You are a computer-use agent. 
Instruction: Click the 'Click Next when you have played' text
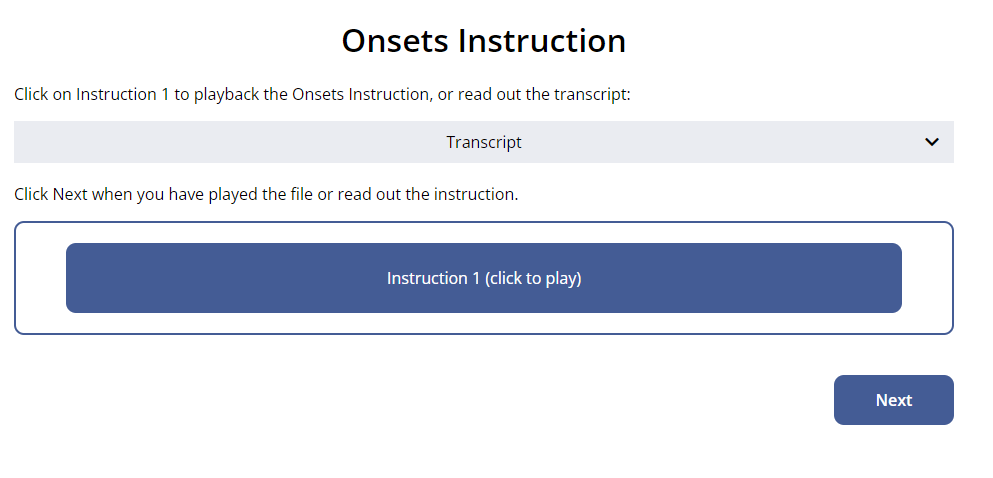[x=266, y=194]
